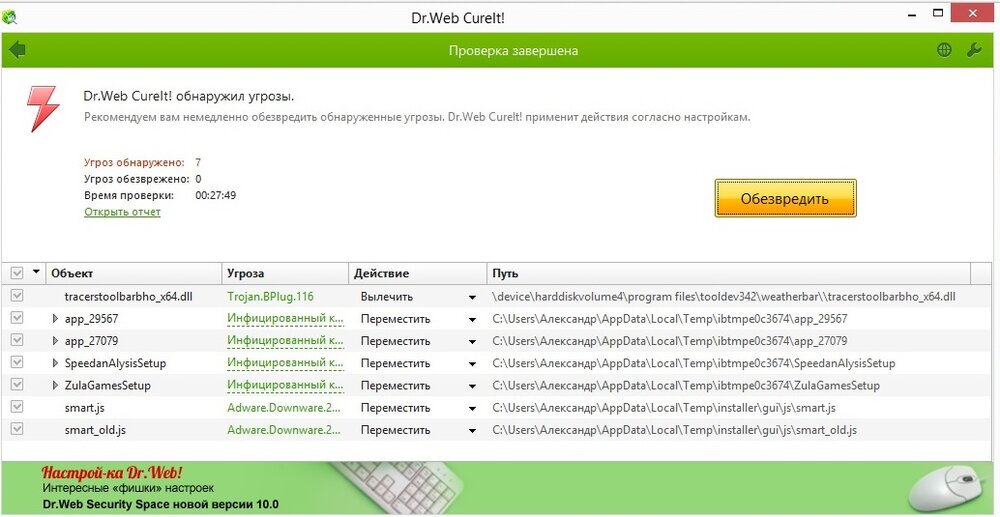This screenshot has width=1000, height=517.
Task: Click the threat link for ZulaGamesSetup
Action: pos(285,386)
